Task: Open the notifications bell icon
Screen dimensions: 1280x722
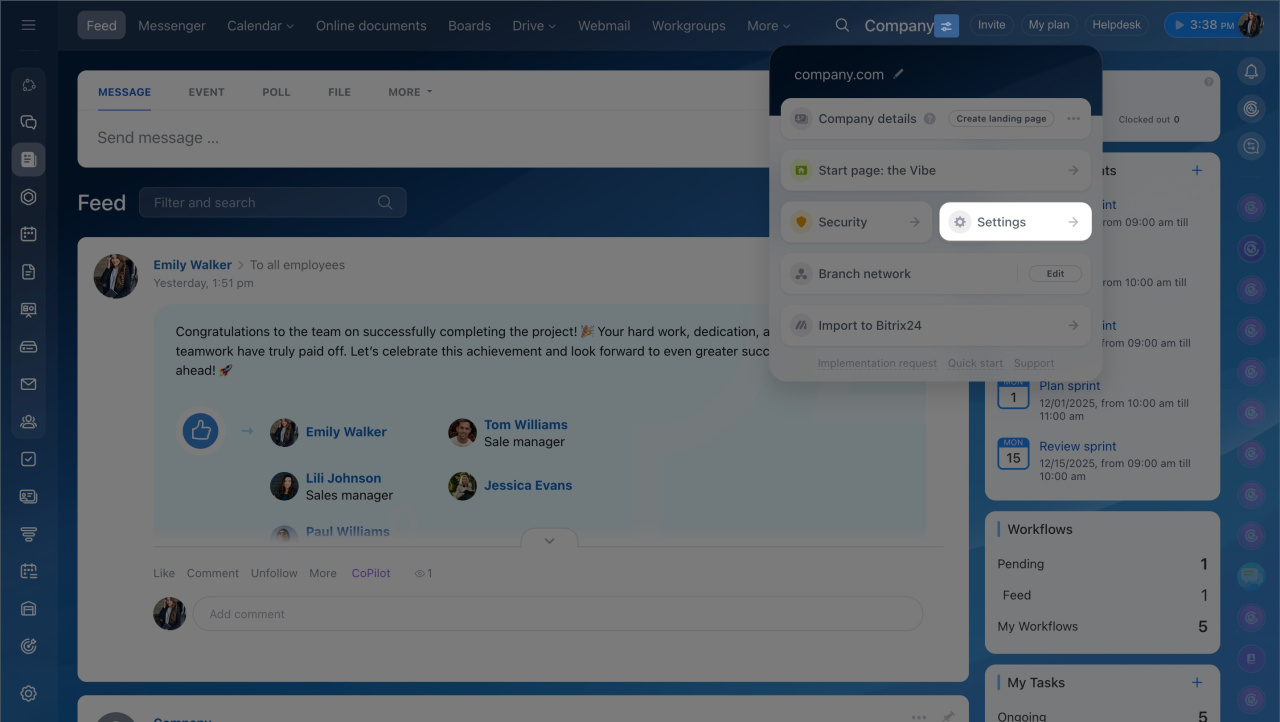Action: coord(1250,71)
